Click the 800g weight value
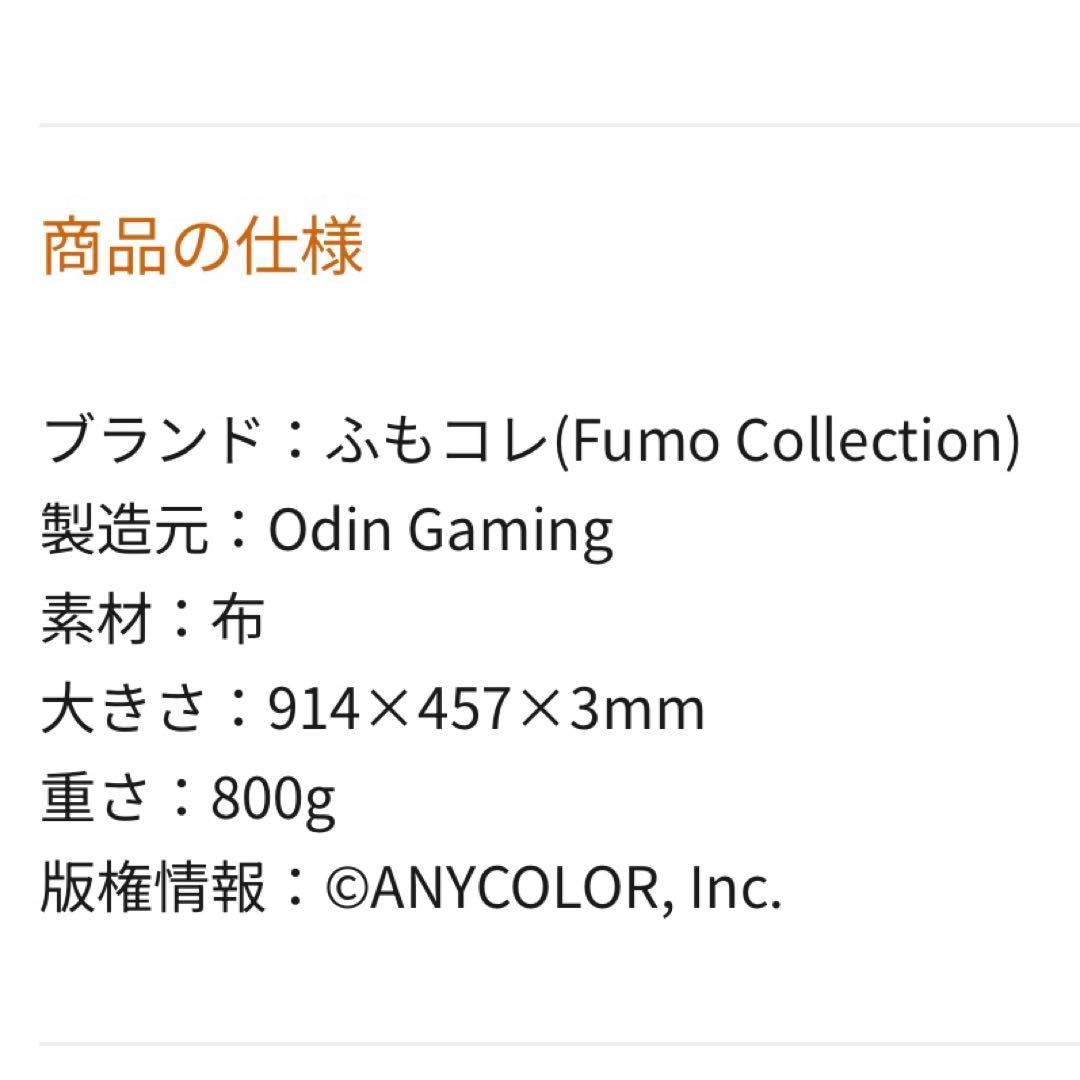This screenshot has width=1080, height=1080. pyautogui.click(x=273, y=800)
